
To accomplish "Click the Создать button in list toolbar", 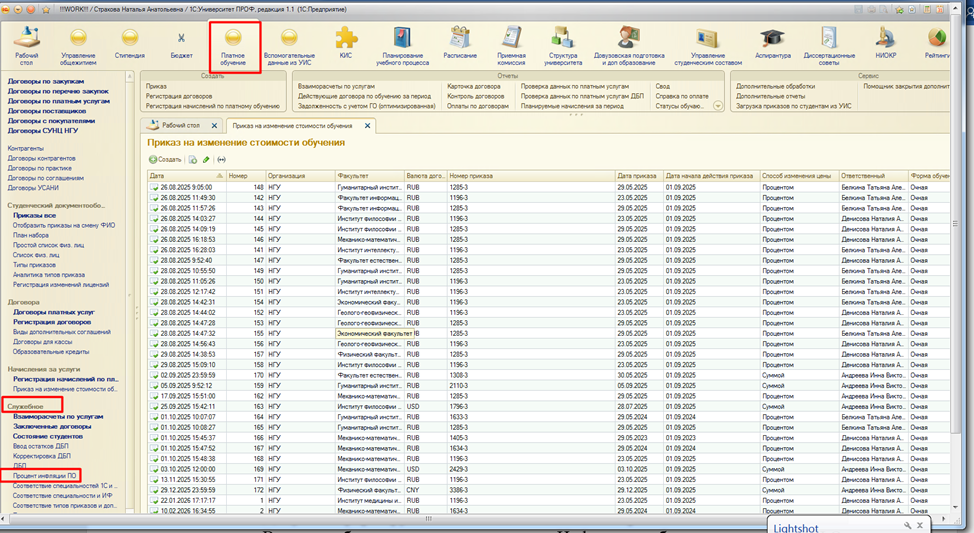I will (x=165, y=159).
